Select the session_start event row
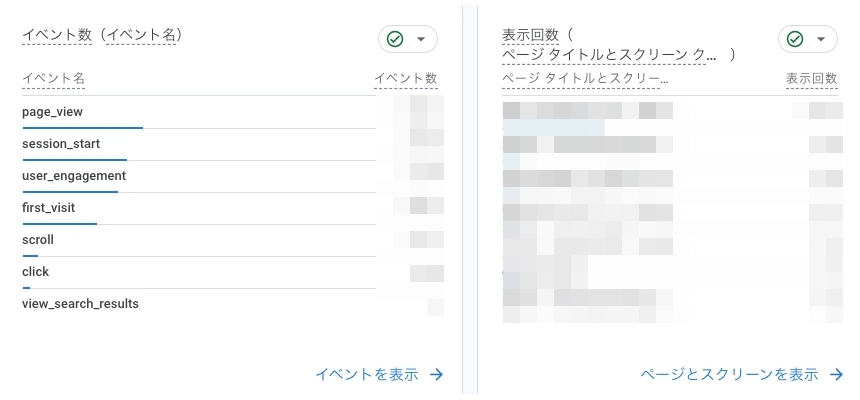 click(x=233, y=144)
